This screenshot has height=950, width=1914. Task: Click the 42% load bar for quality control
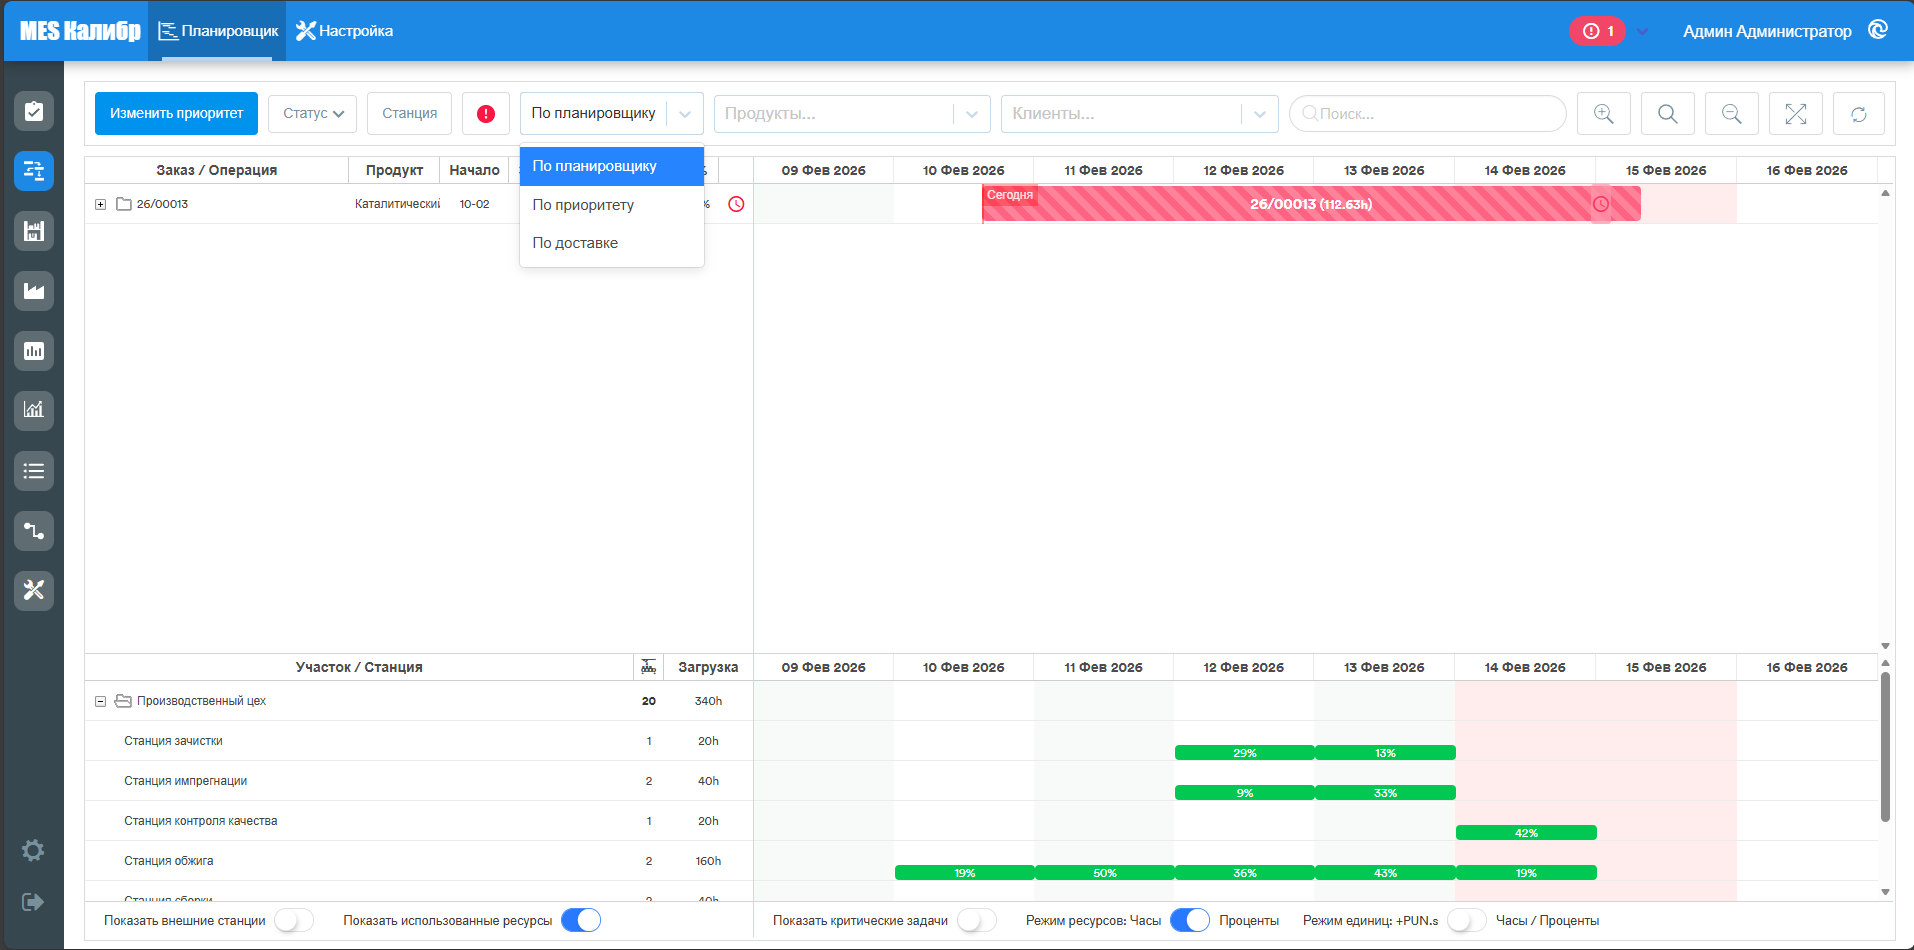point(1526,833)
